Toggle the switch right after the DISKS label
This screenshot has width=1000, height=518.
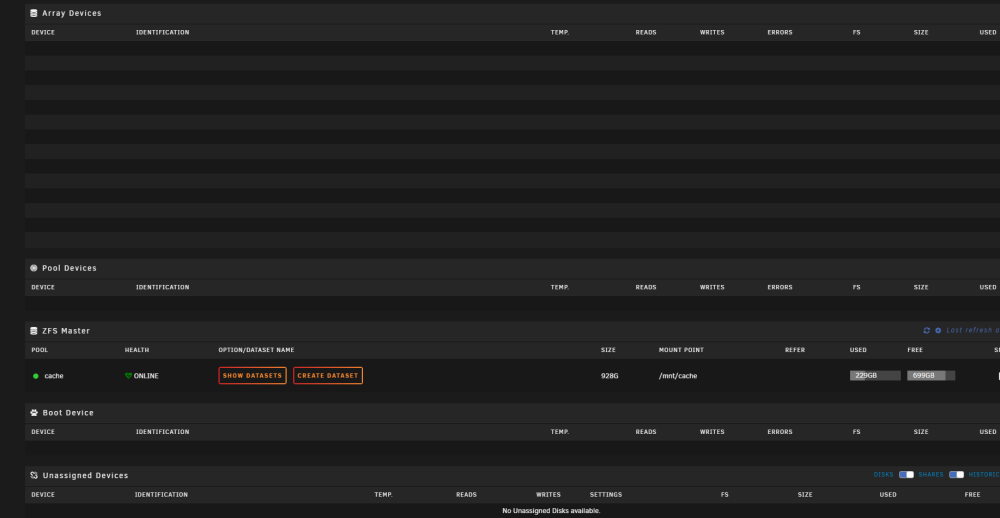tap(906, 475)
